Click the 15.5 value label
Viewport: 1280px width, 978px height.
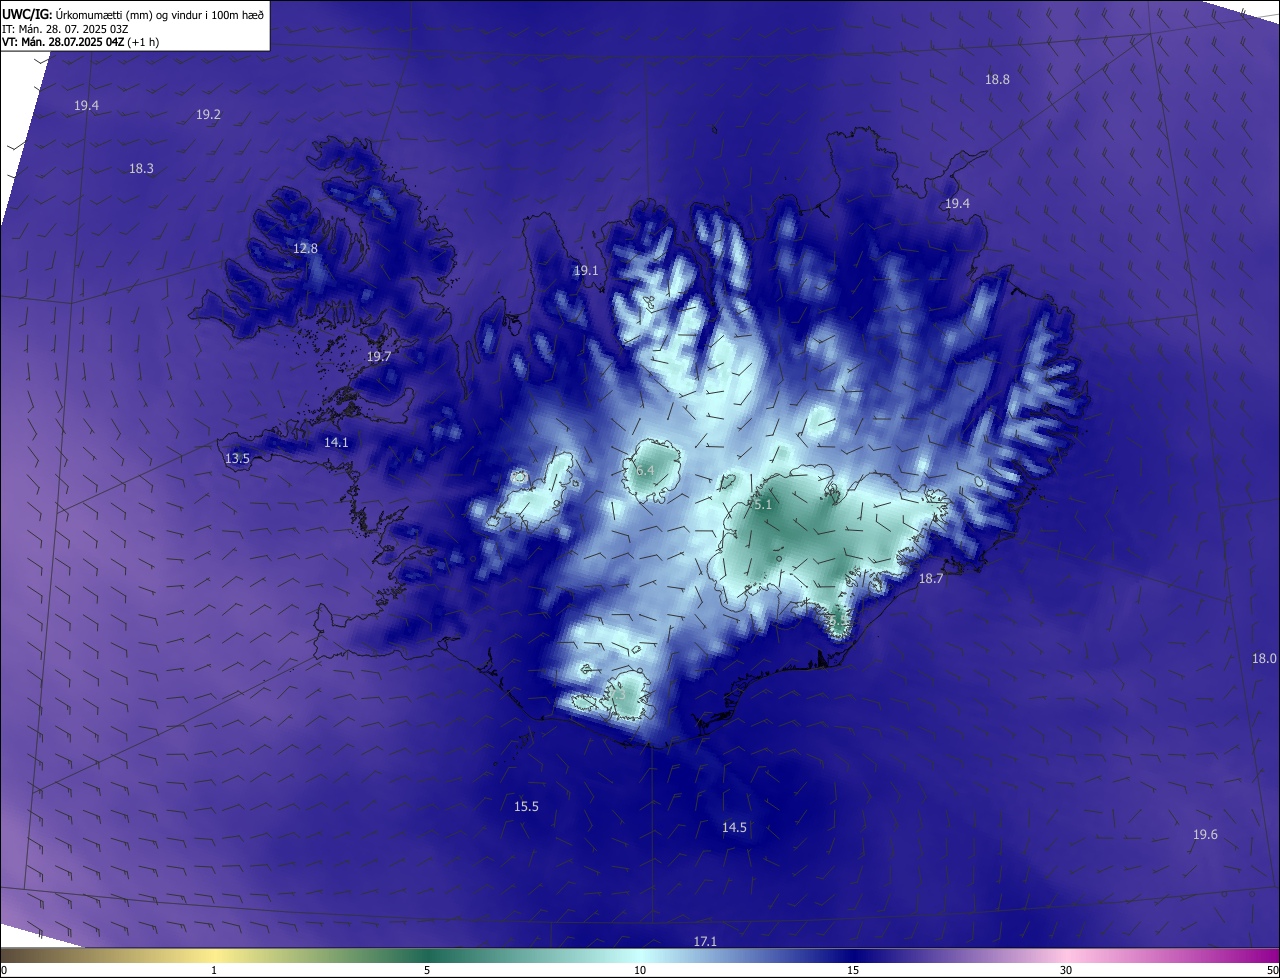point(527,807)
